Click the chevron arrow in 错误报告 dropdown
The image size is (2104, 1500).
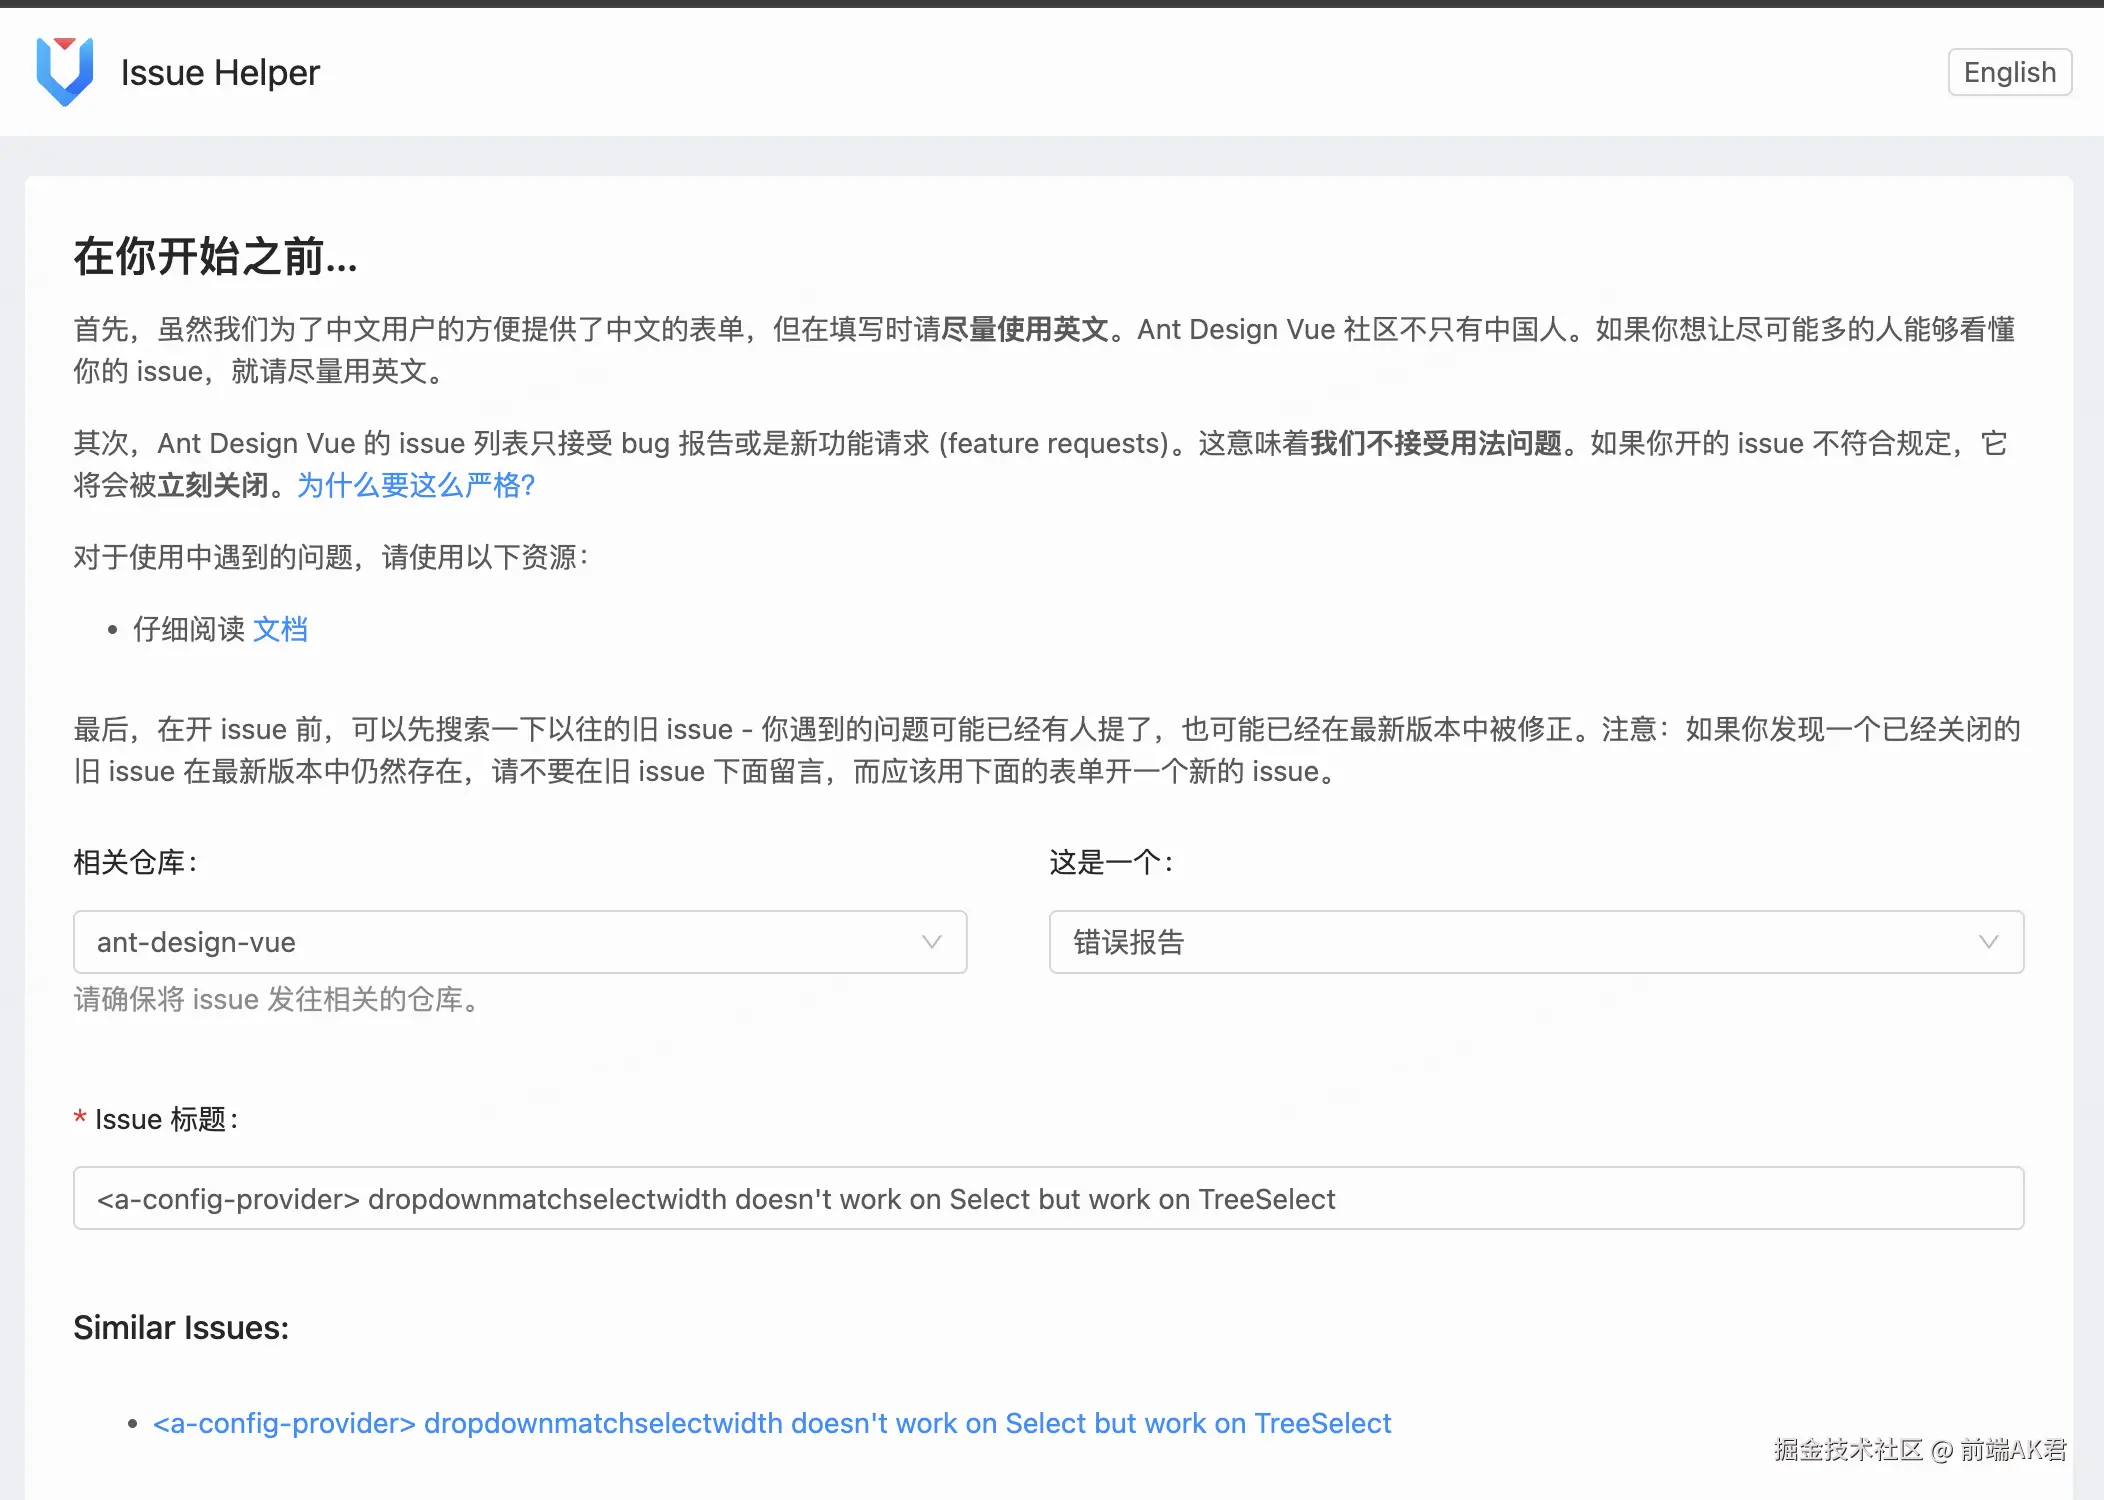coord(1988,942)
